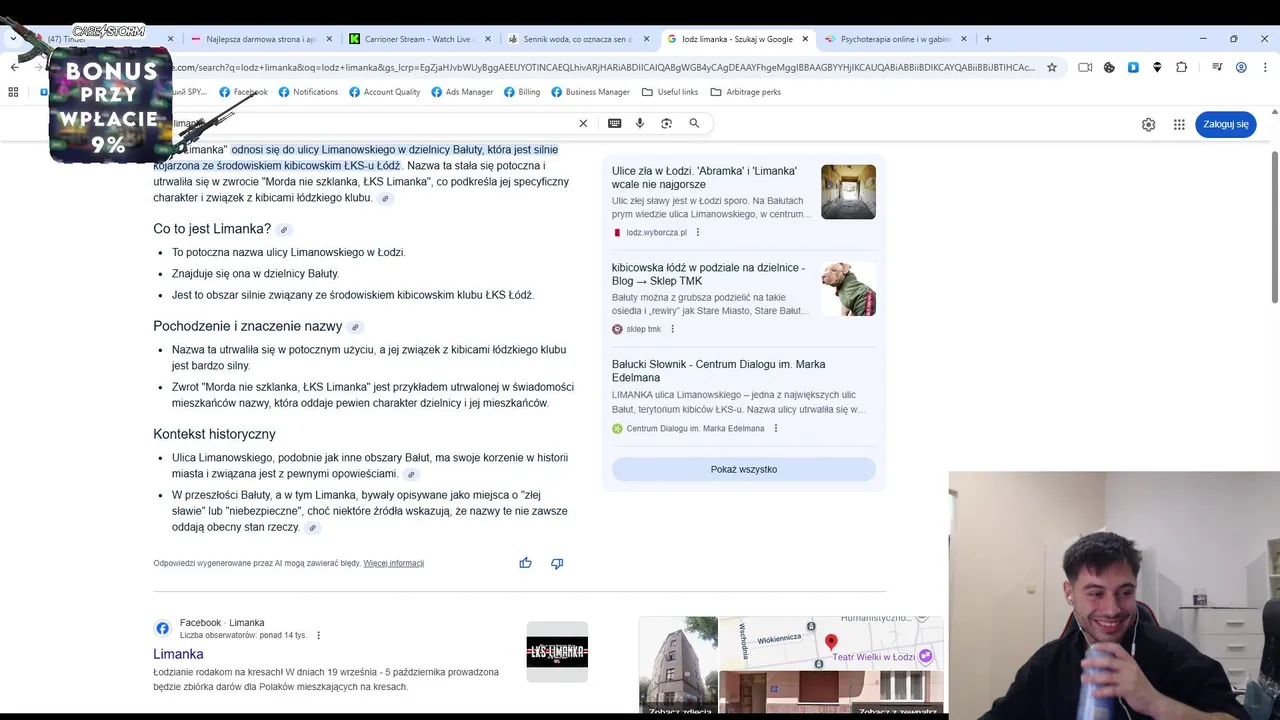
Task: Open the 'Limanka' Facebook result title
Action: (x=178, y=654)
